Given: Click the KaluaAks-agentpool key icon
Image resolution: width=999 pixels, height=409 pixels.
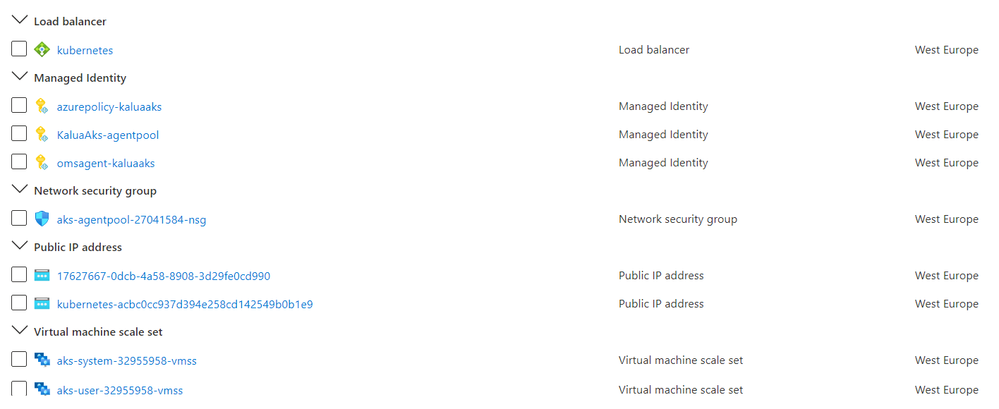Looking at the screenshot, I should click(x=41, y=134).
